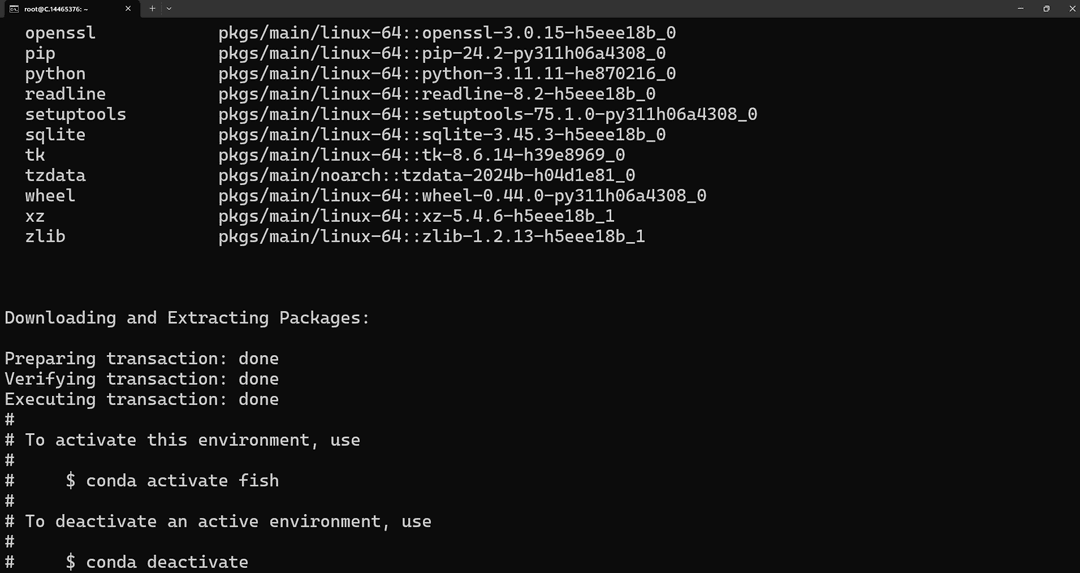Viewport: 1080px width, 573px height.
Task: Click the 'Executing transaction: done' line
Action: tap(142, 399)
